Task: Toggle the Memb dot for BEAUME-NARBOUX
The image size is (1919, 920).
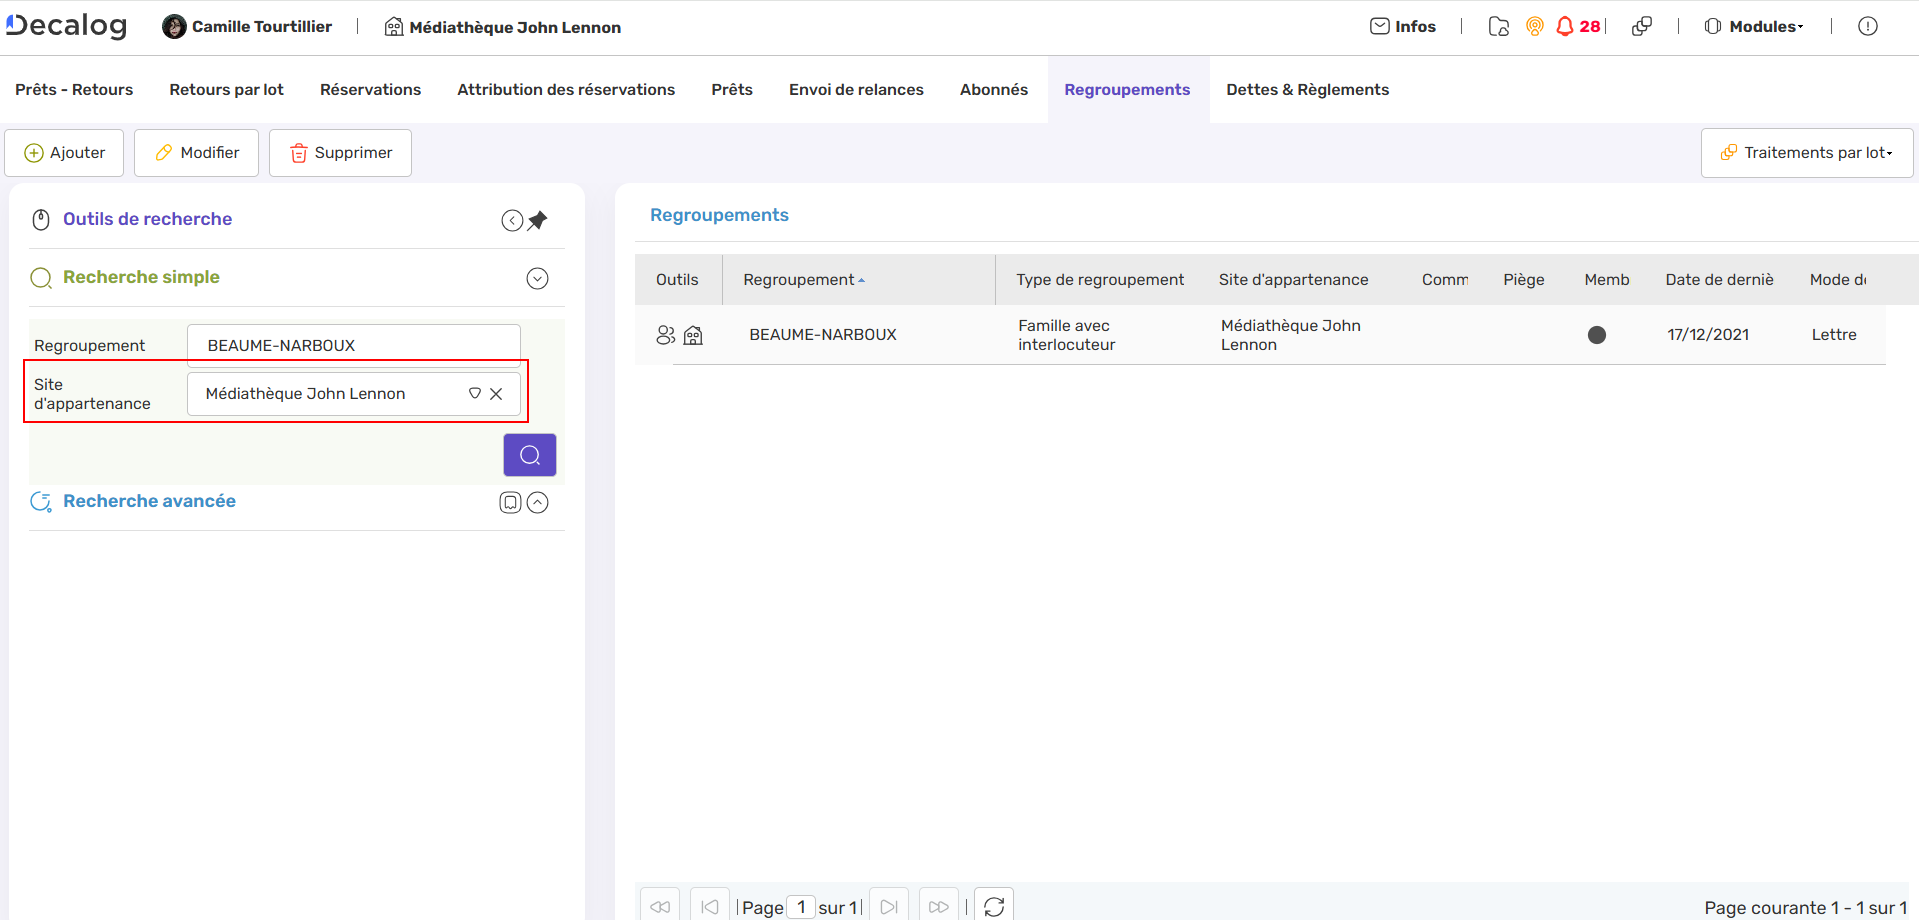Action: (x=1596, y=335)
